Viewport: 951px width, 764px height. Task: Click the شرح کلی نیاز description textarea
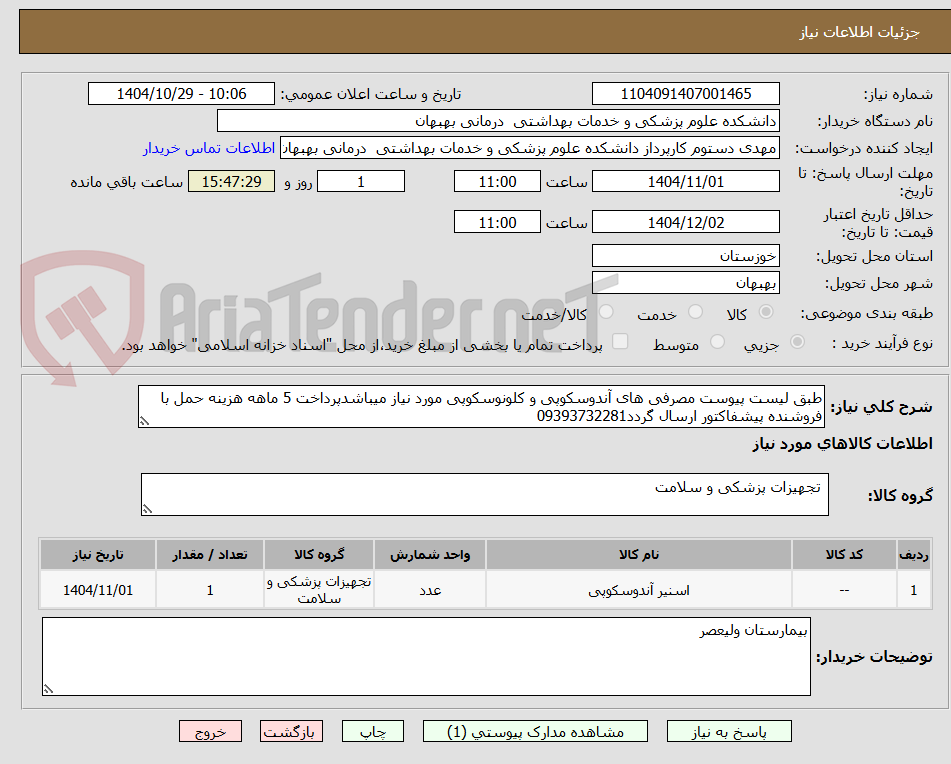(x=481, y=407)
